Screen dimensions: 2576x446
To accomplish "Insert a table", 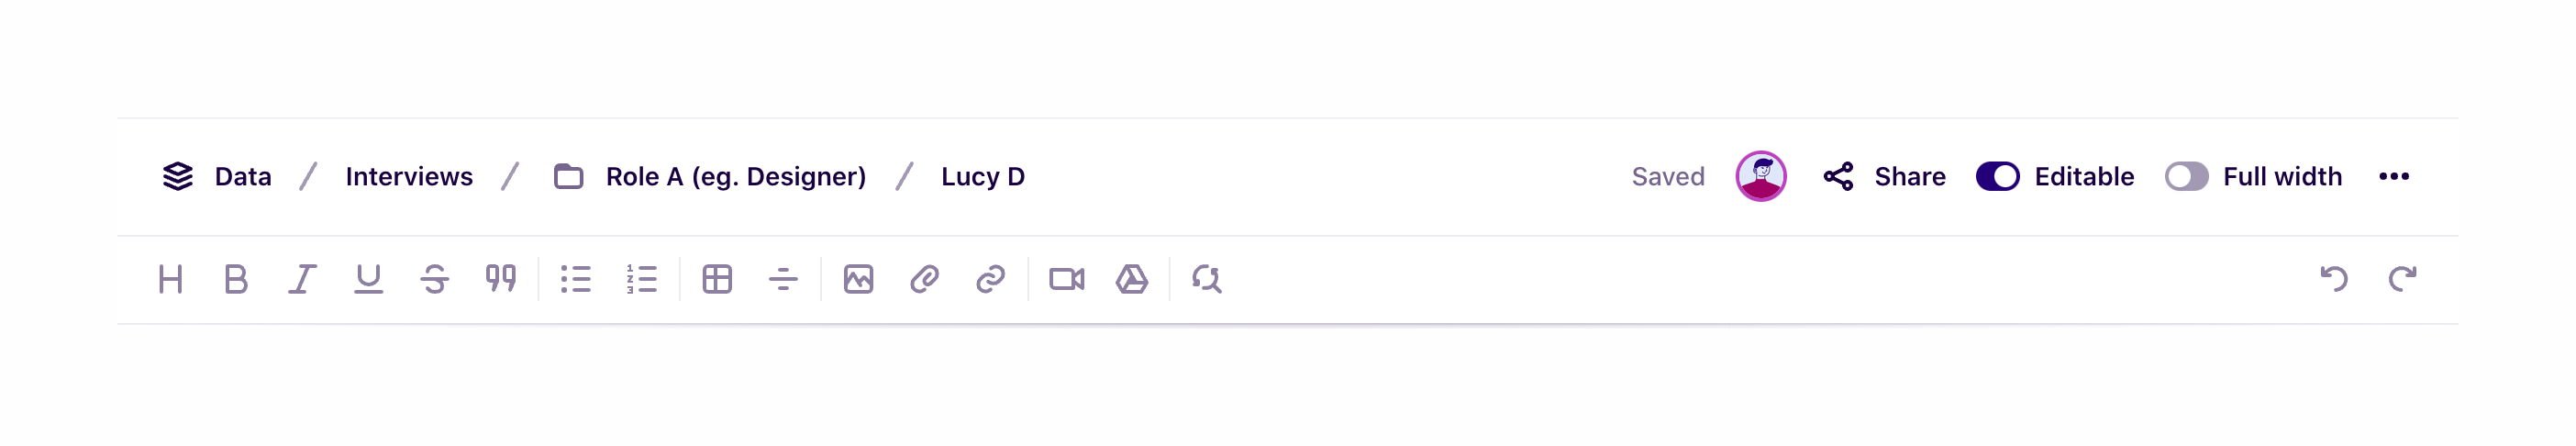I will point(717,279).
